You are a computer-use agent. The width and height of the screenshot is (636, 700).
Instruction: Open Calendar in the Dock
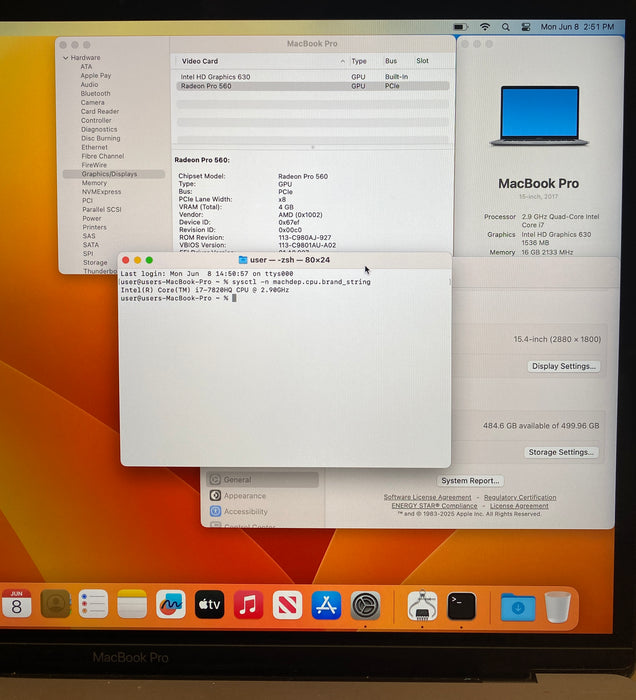tap(16, 604)
